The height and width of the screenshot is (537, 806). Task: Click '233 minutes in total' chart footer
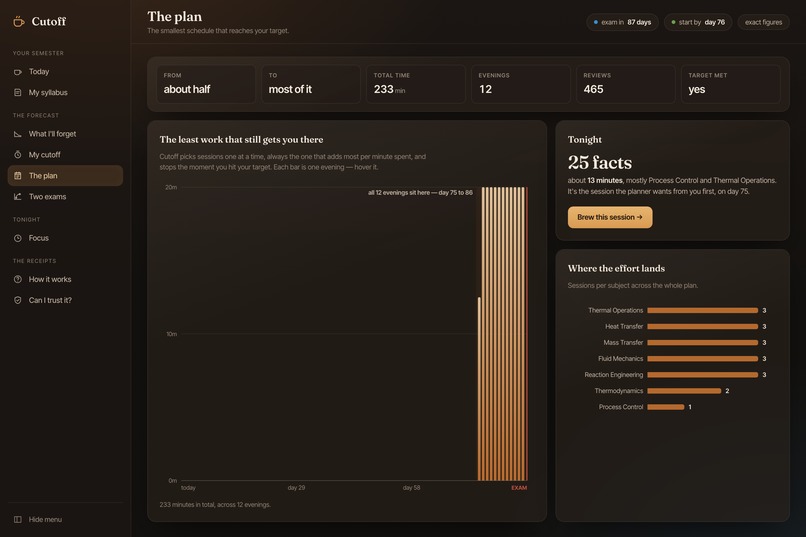click(215, 505)
